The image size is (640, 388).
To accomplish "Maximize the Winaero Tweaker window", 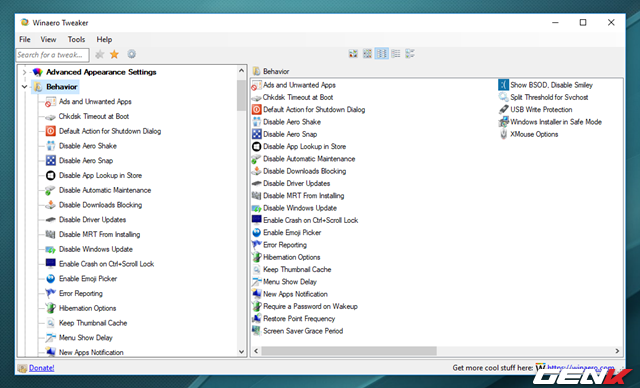I will tap(583, 22).
